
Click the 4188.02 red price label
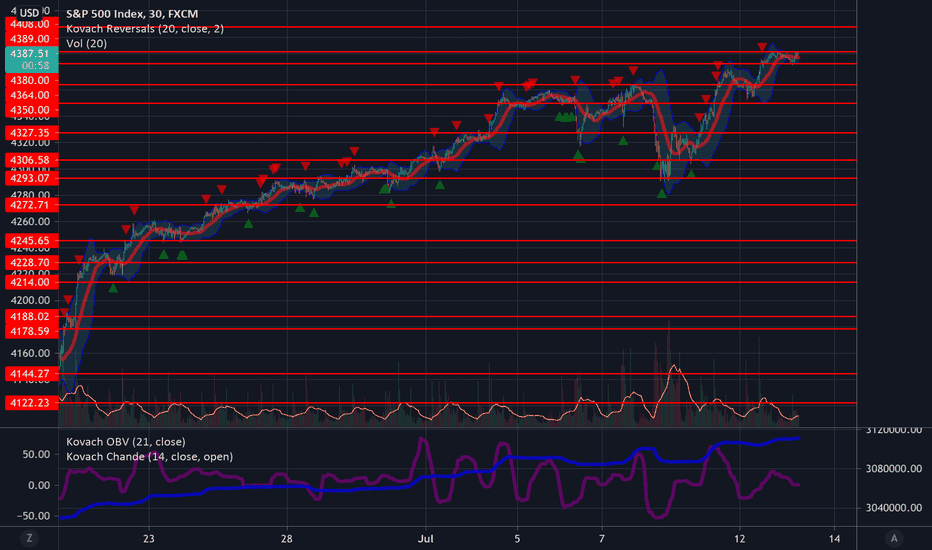pos(32,316)
